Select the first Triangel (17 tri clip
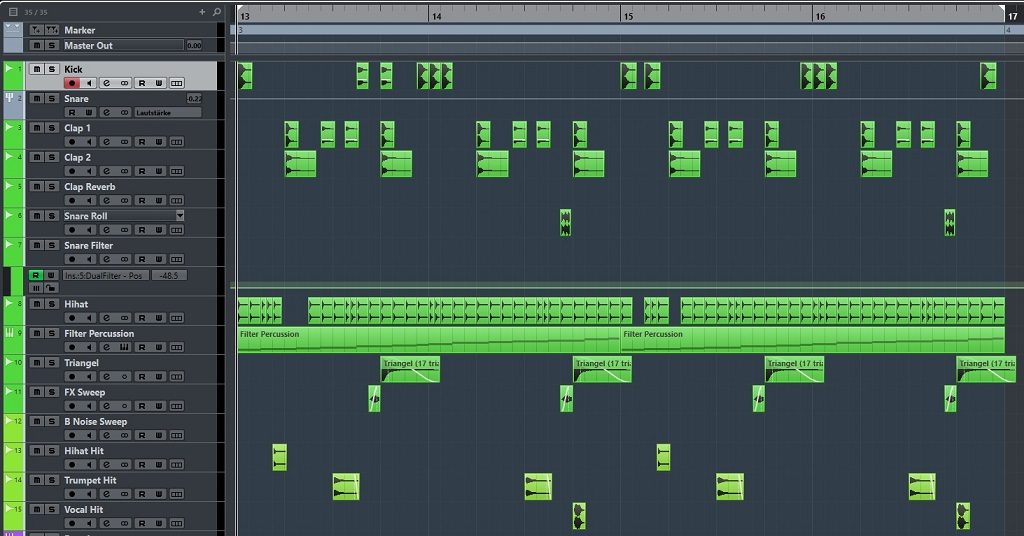 click(410, 370)
